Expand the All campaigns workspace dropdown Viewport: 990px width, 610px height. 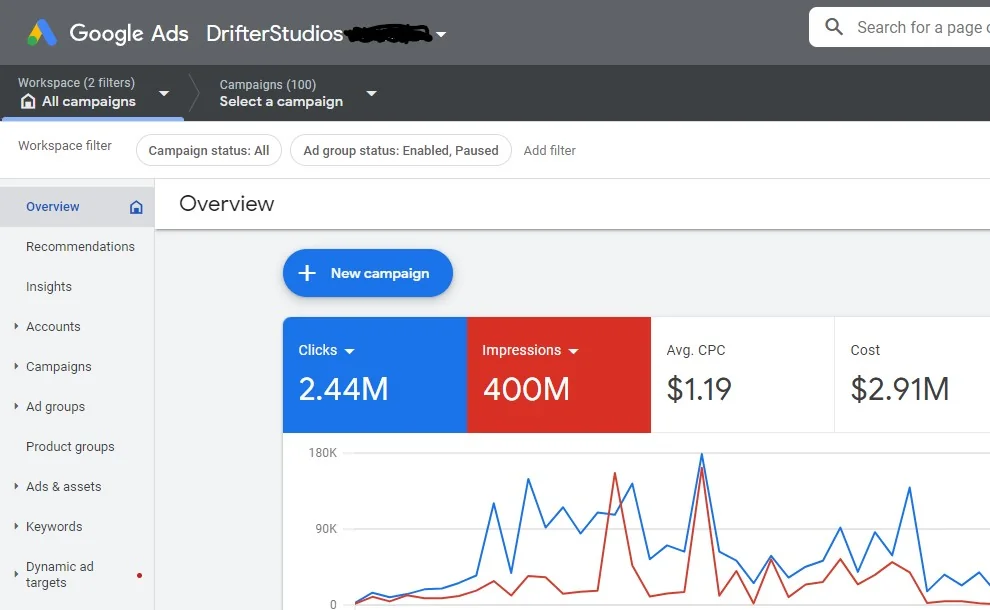[x=164, y=93]
